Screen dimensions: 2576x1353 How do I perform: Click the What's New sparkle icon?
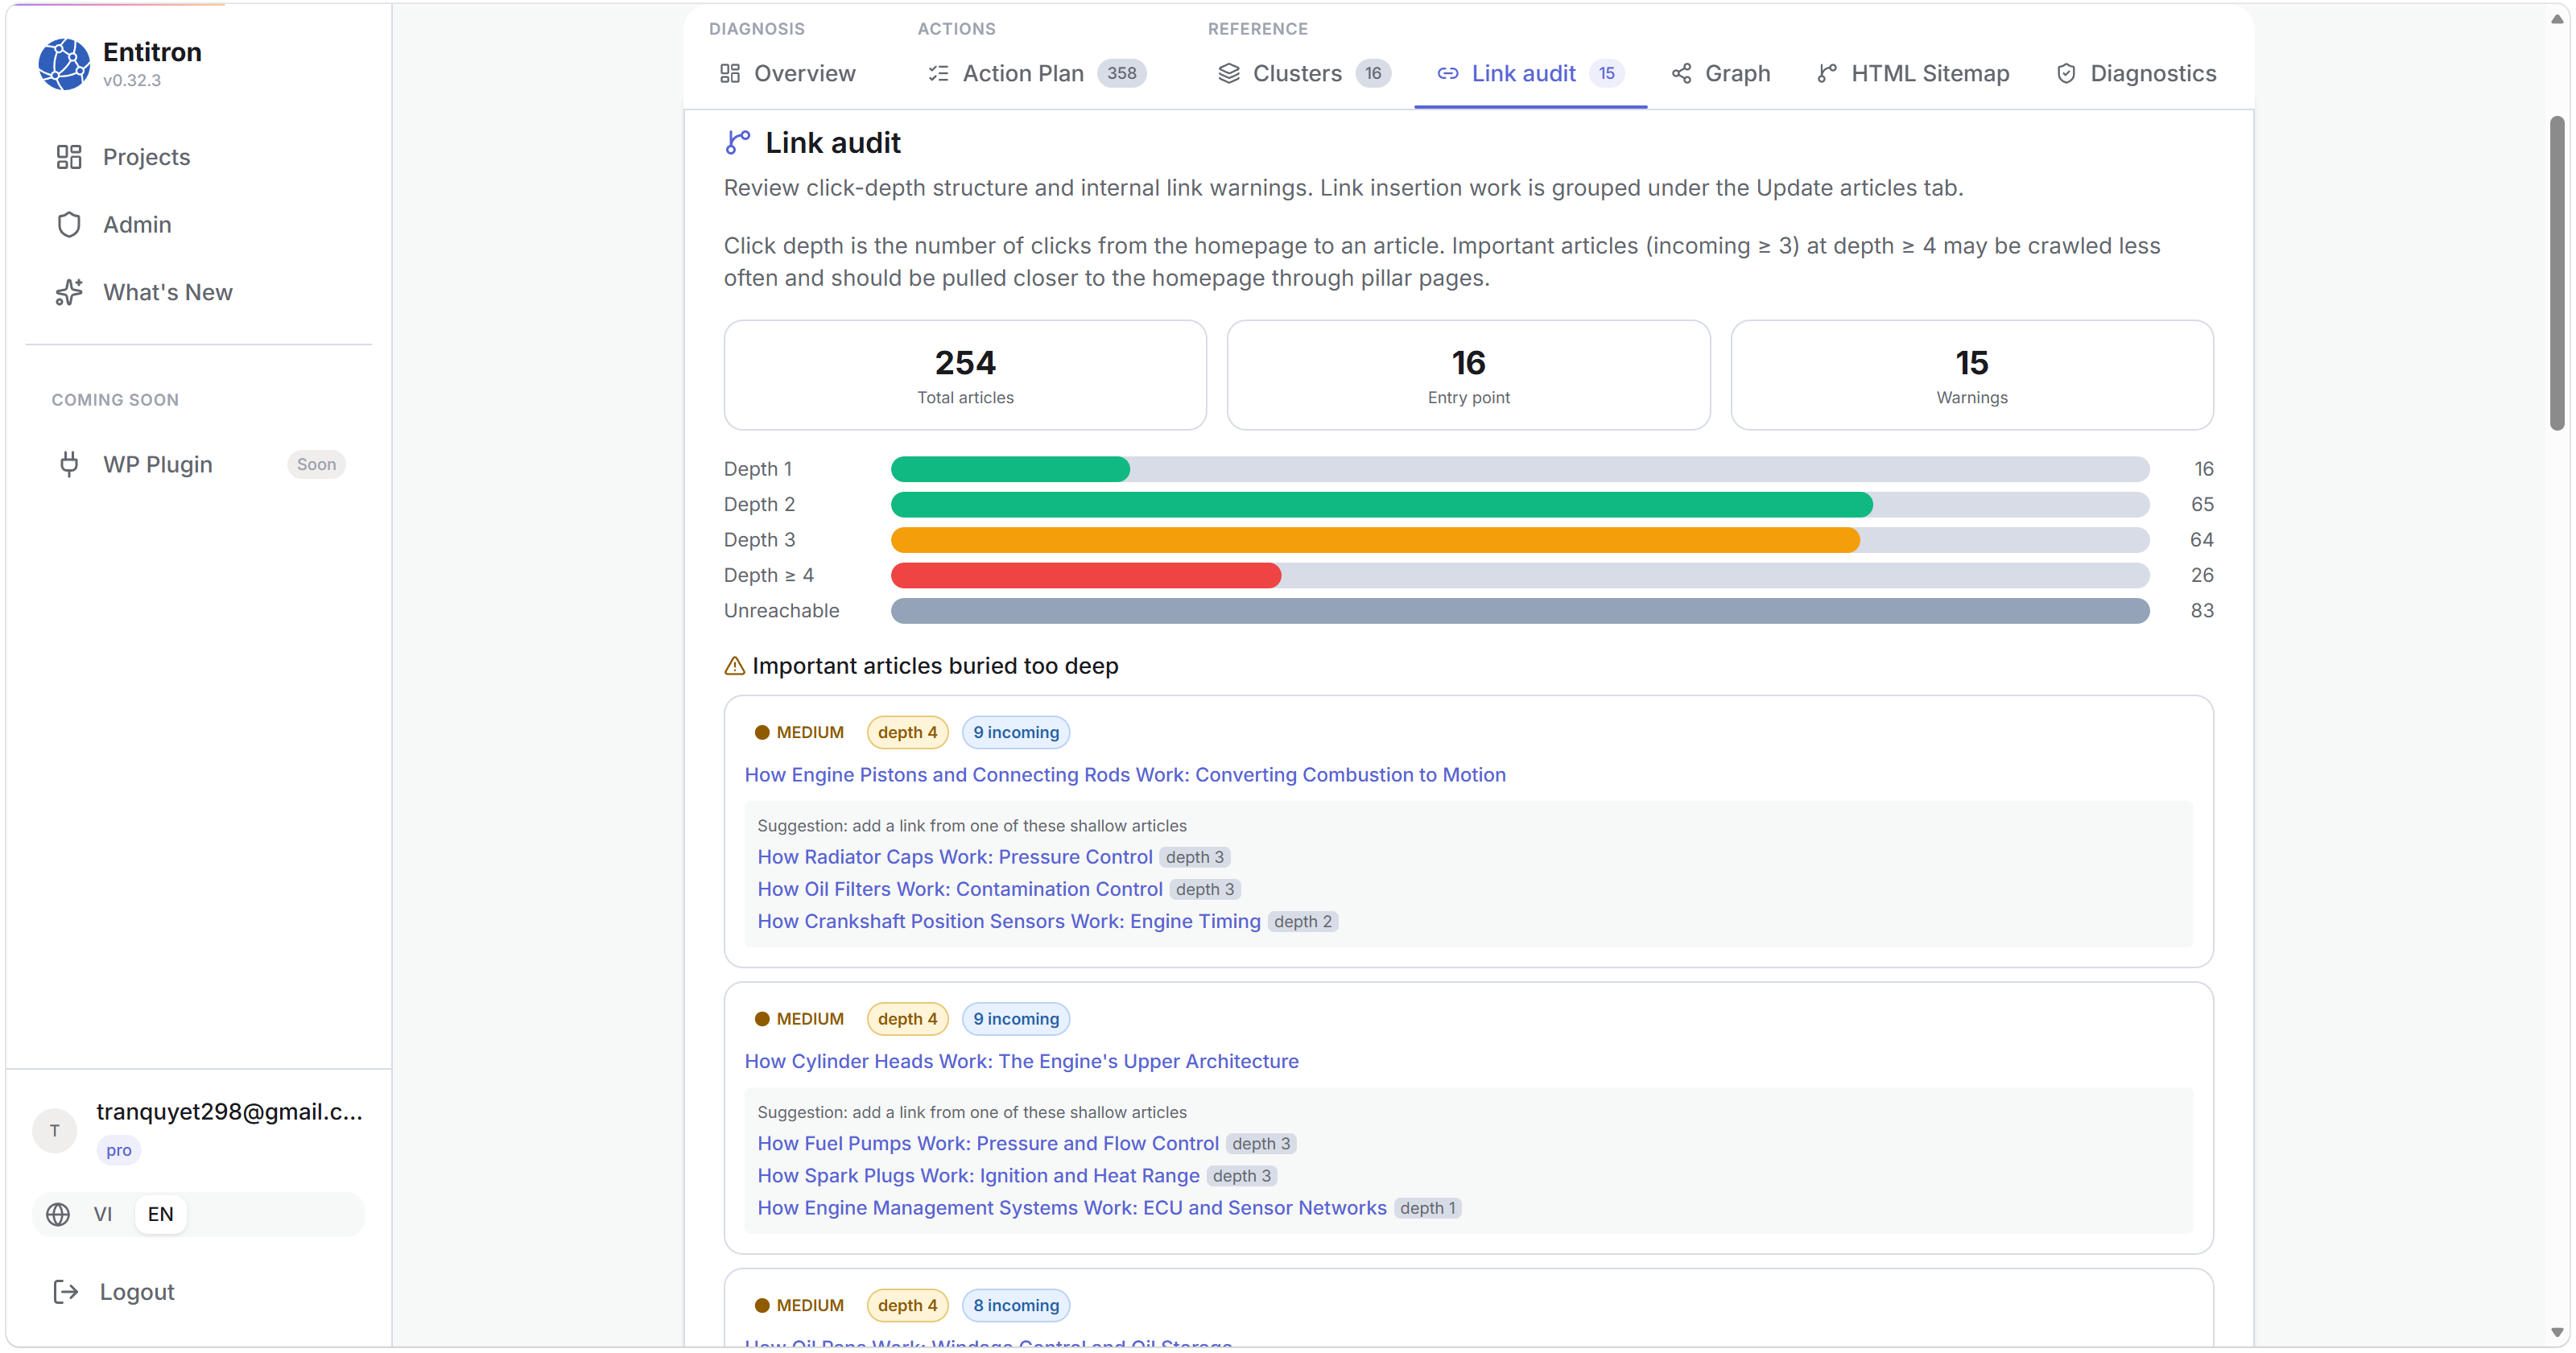pyautogui.click(x=69, y=292)
